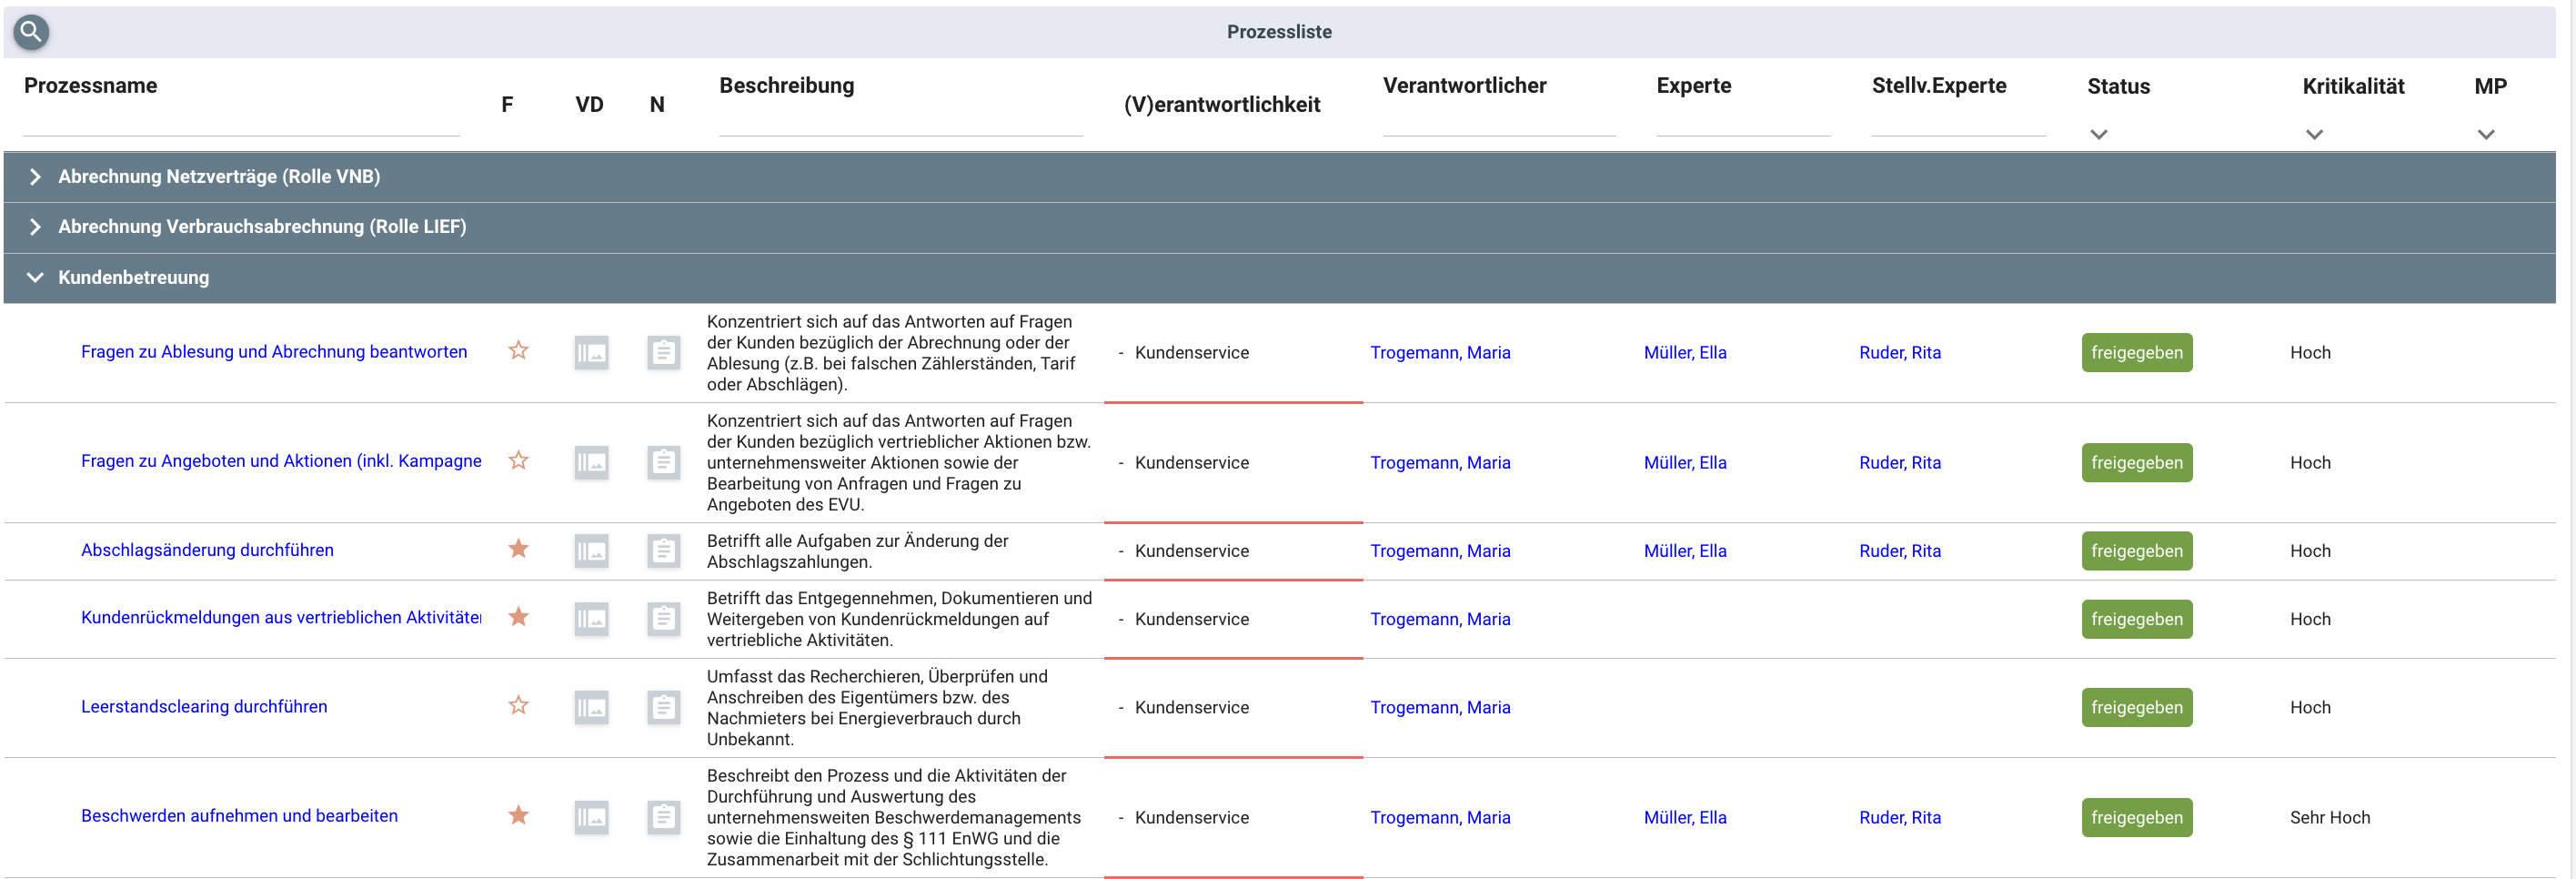Open visual diagram icon for Leerstandsclearing row
This screenshot has height=879, width=2576.
point(591,707)
